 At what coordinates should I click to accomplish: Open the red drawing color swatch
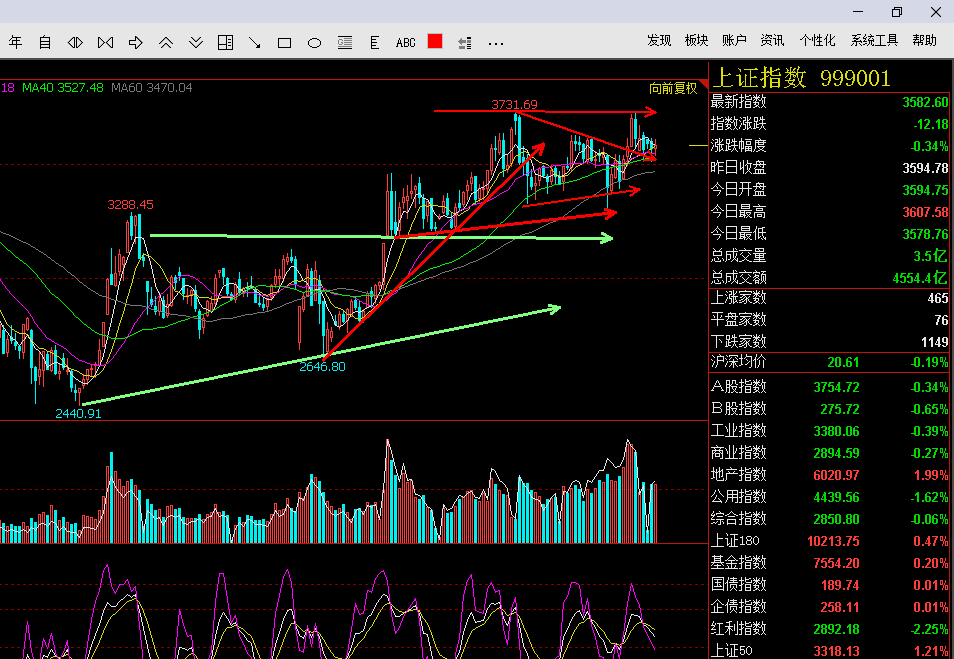435,41
